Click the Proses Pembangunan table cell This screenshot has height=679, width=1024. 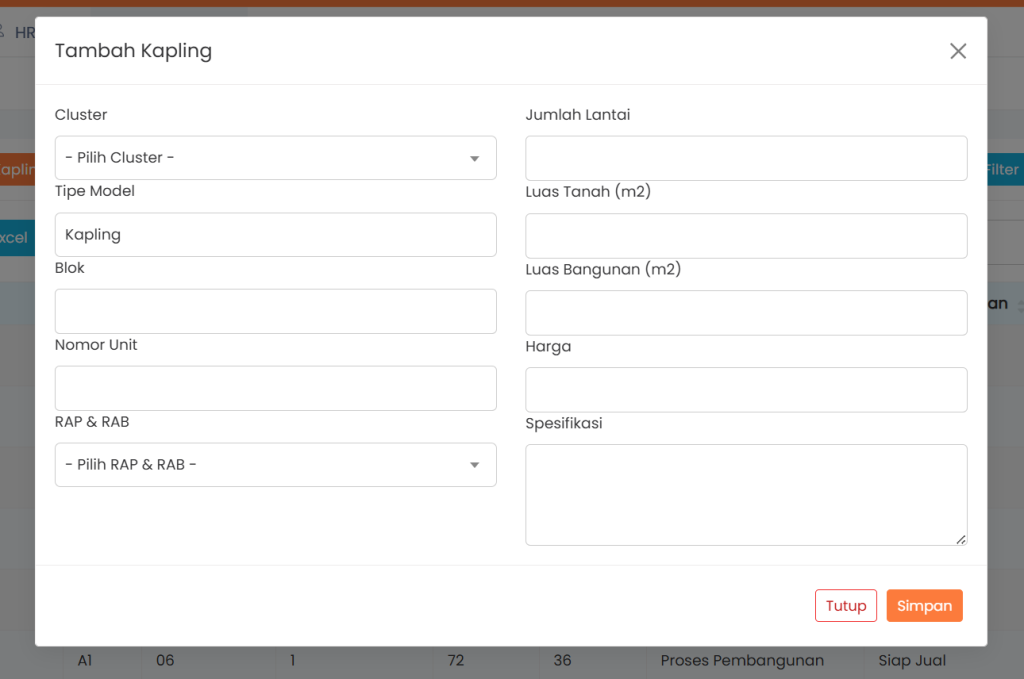coord(742,660)
